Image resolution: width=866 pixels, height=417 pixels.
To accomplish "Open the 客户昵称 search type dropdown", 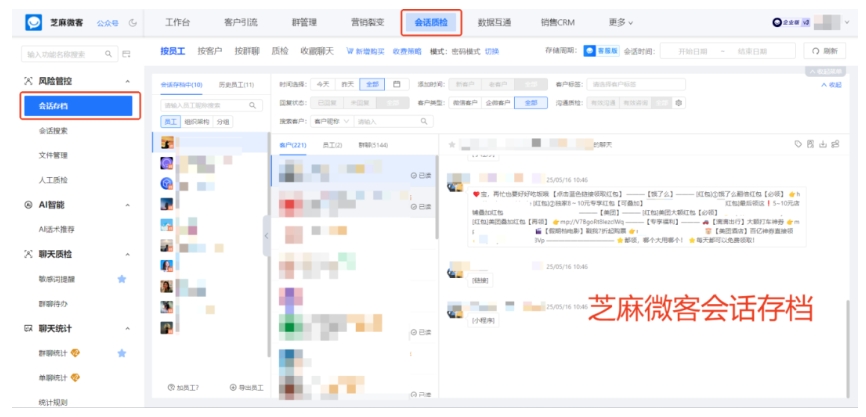I will tap(331, 121).
